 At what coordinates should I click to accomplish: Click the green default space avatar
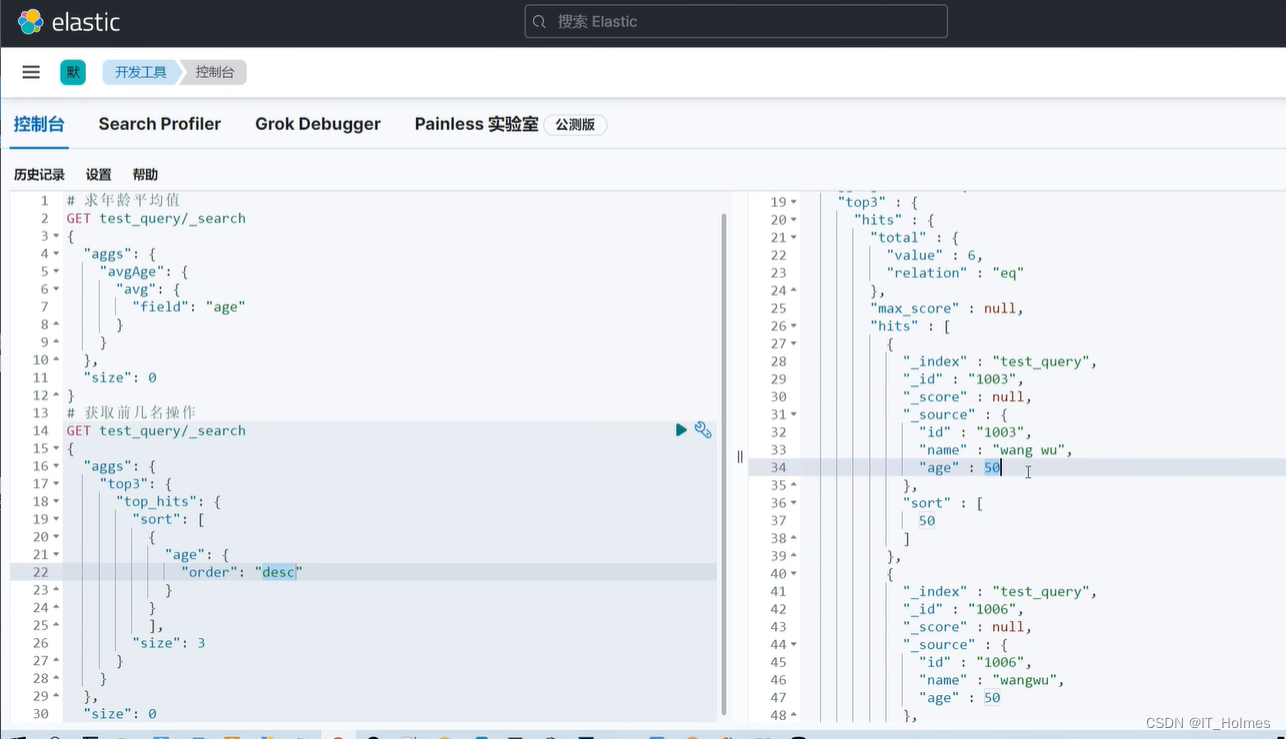tap(73, 72)
